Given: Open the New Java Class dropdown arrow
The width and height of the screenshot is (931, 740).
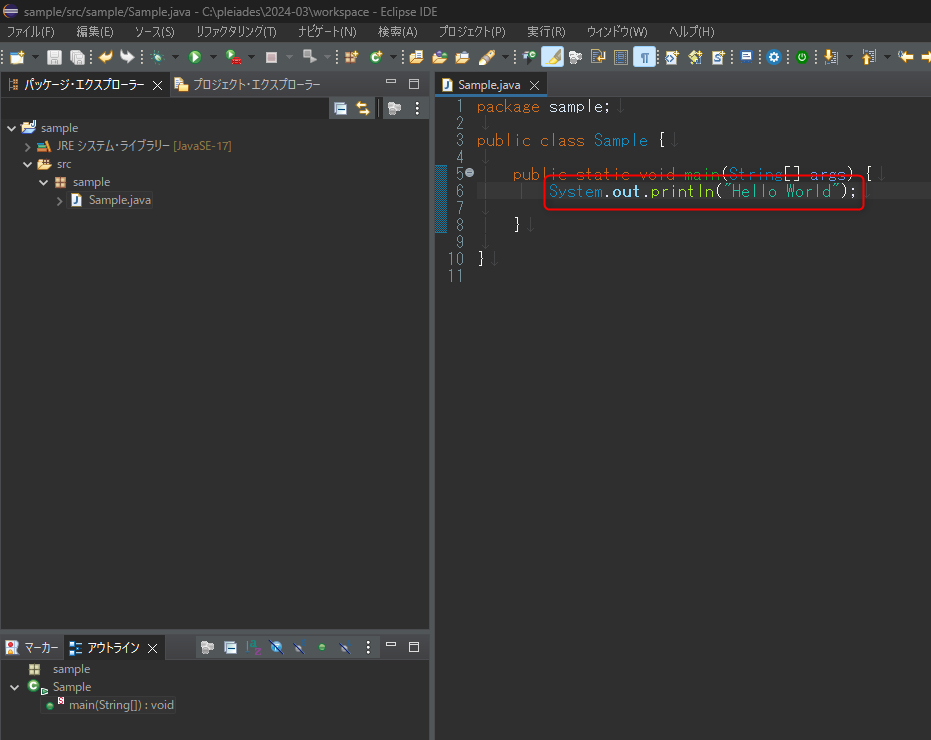Looking at the screenshot, I should point(393,57).
